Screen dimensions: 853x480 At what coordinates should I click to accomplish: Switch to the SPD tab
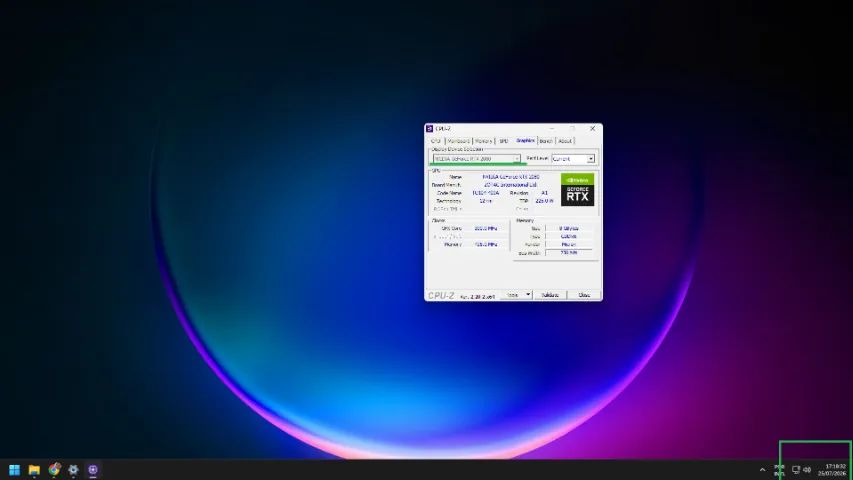tap(504, 141)
